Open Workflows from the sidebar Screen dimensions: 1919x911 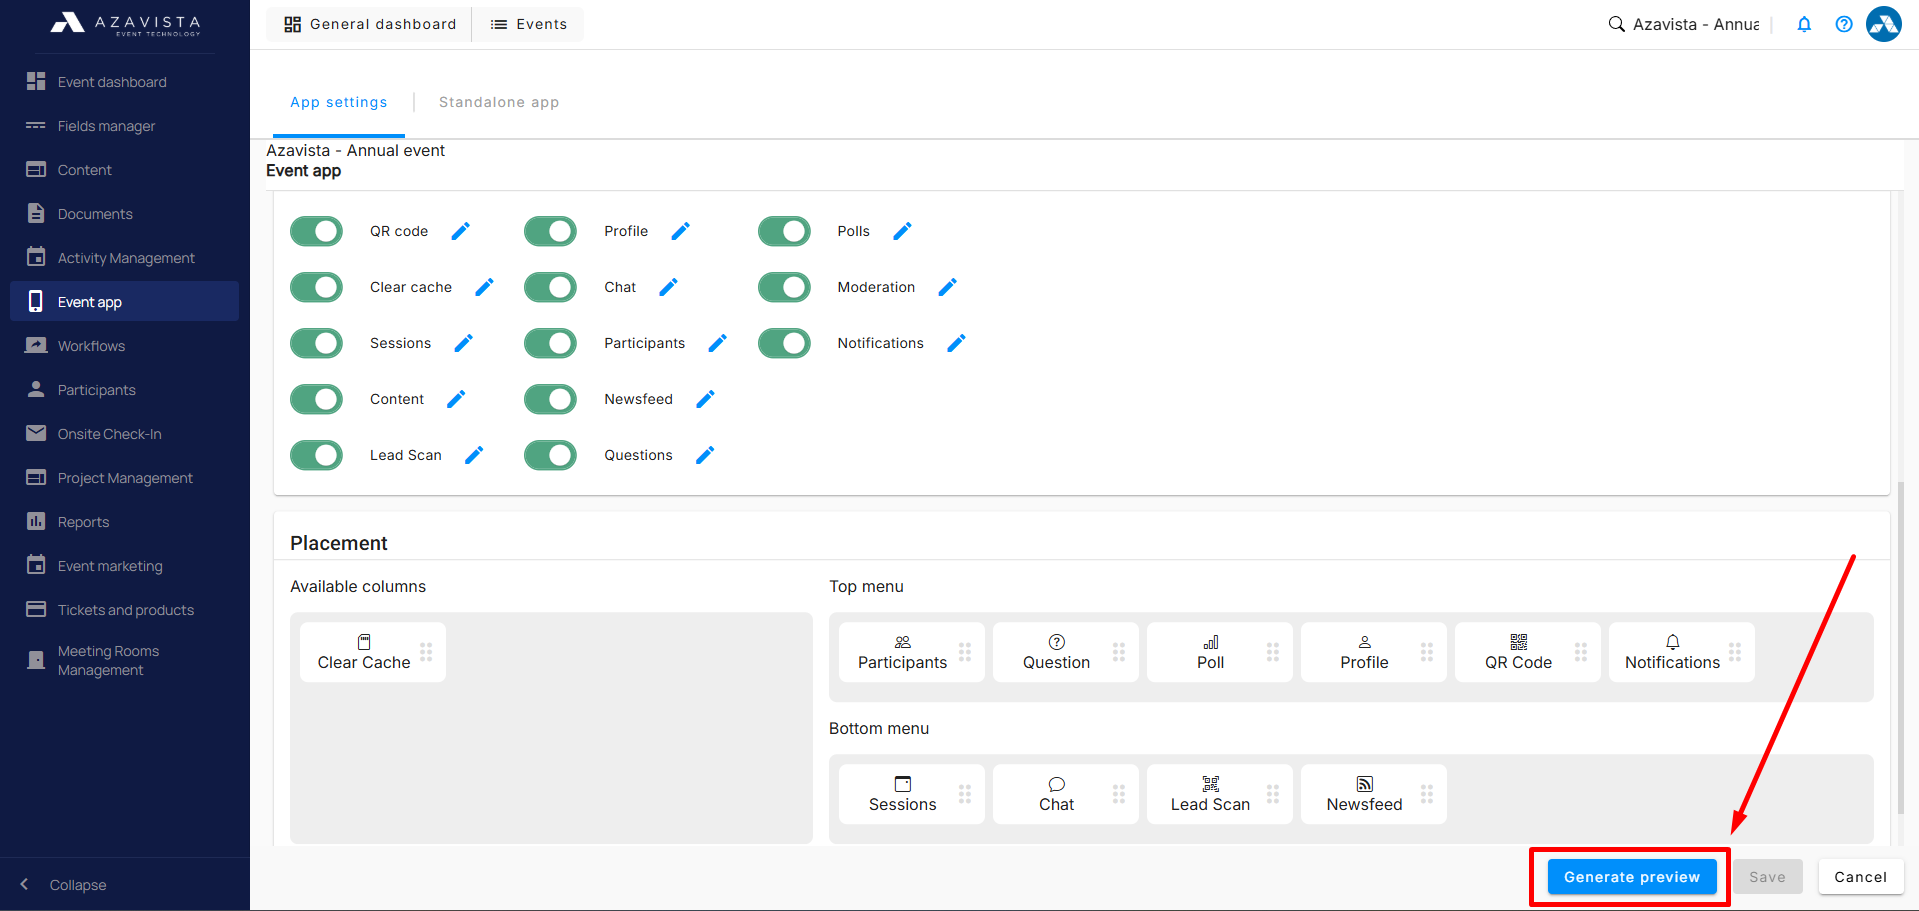coord(124,346)
